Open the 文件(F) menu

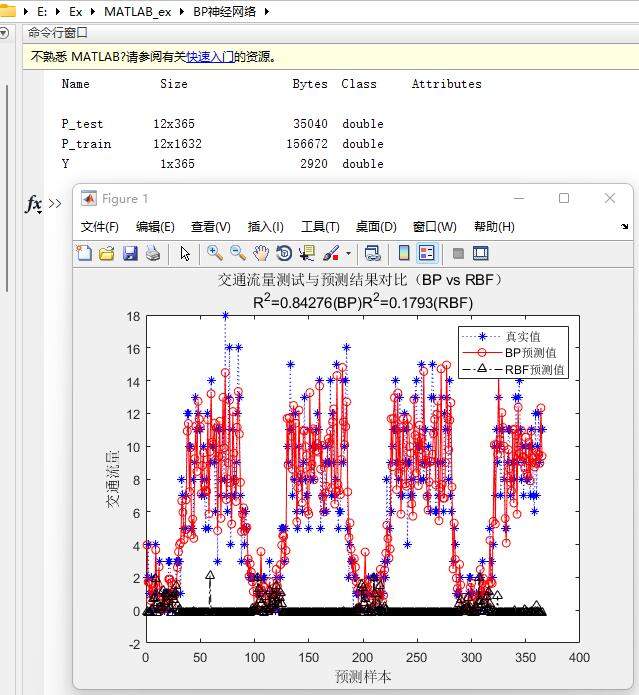pyautogui.click(x=99, y=227)
